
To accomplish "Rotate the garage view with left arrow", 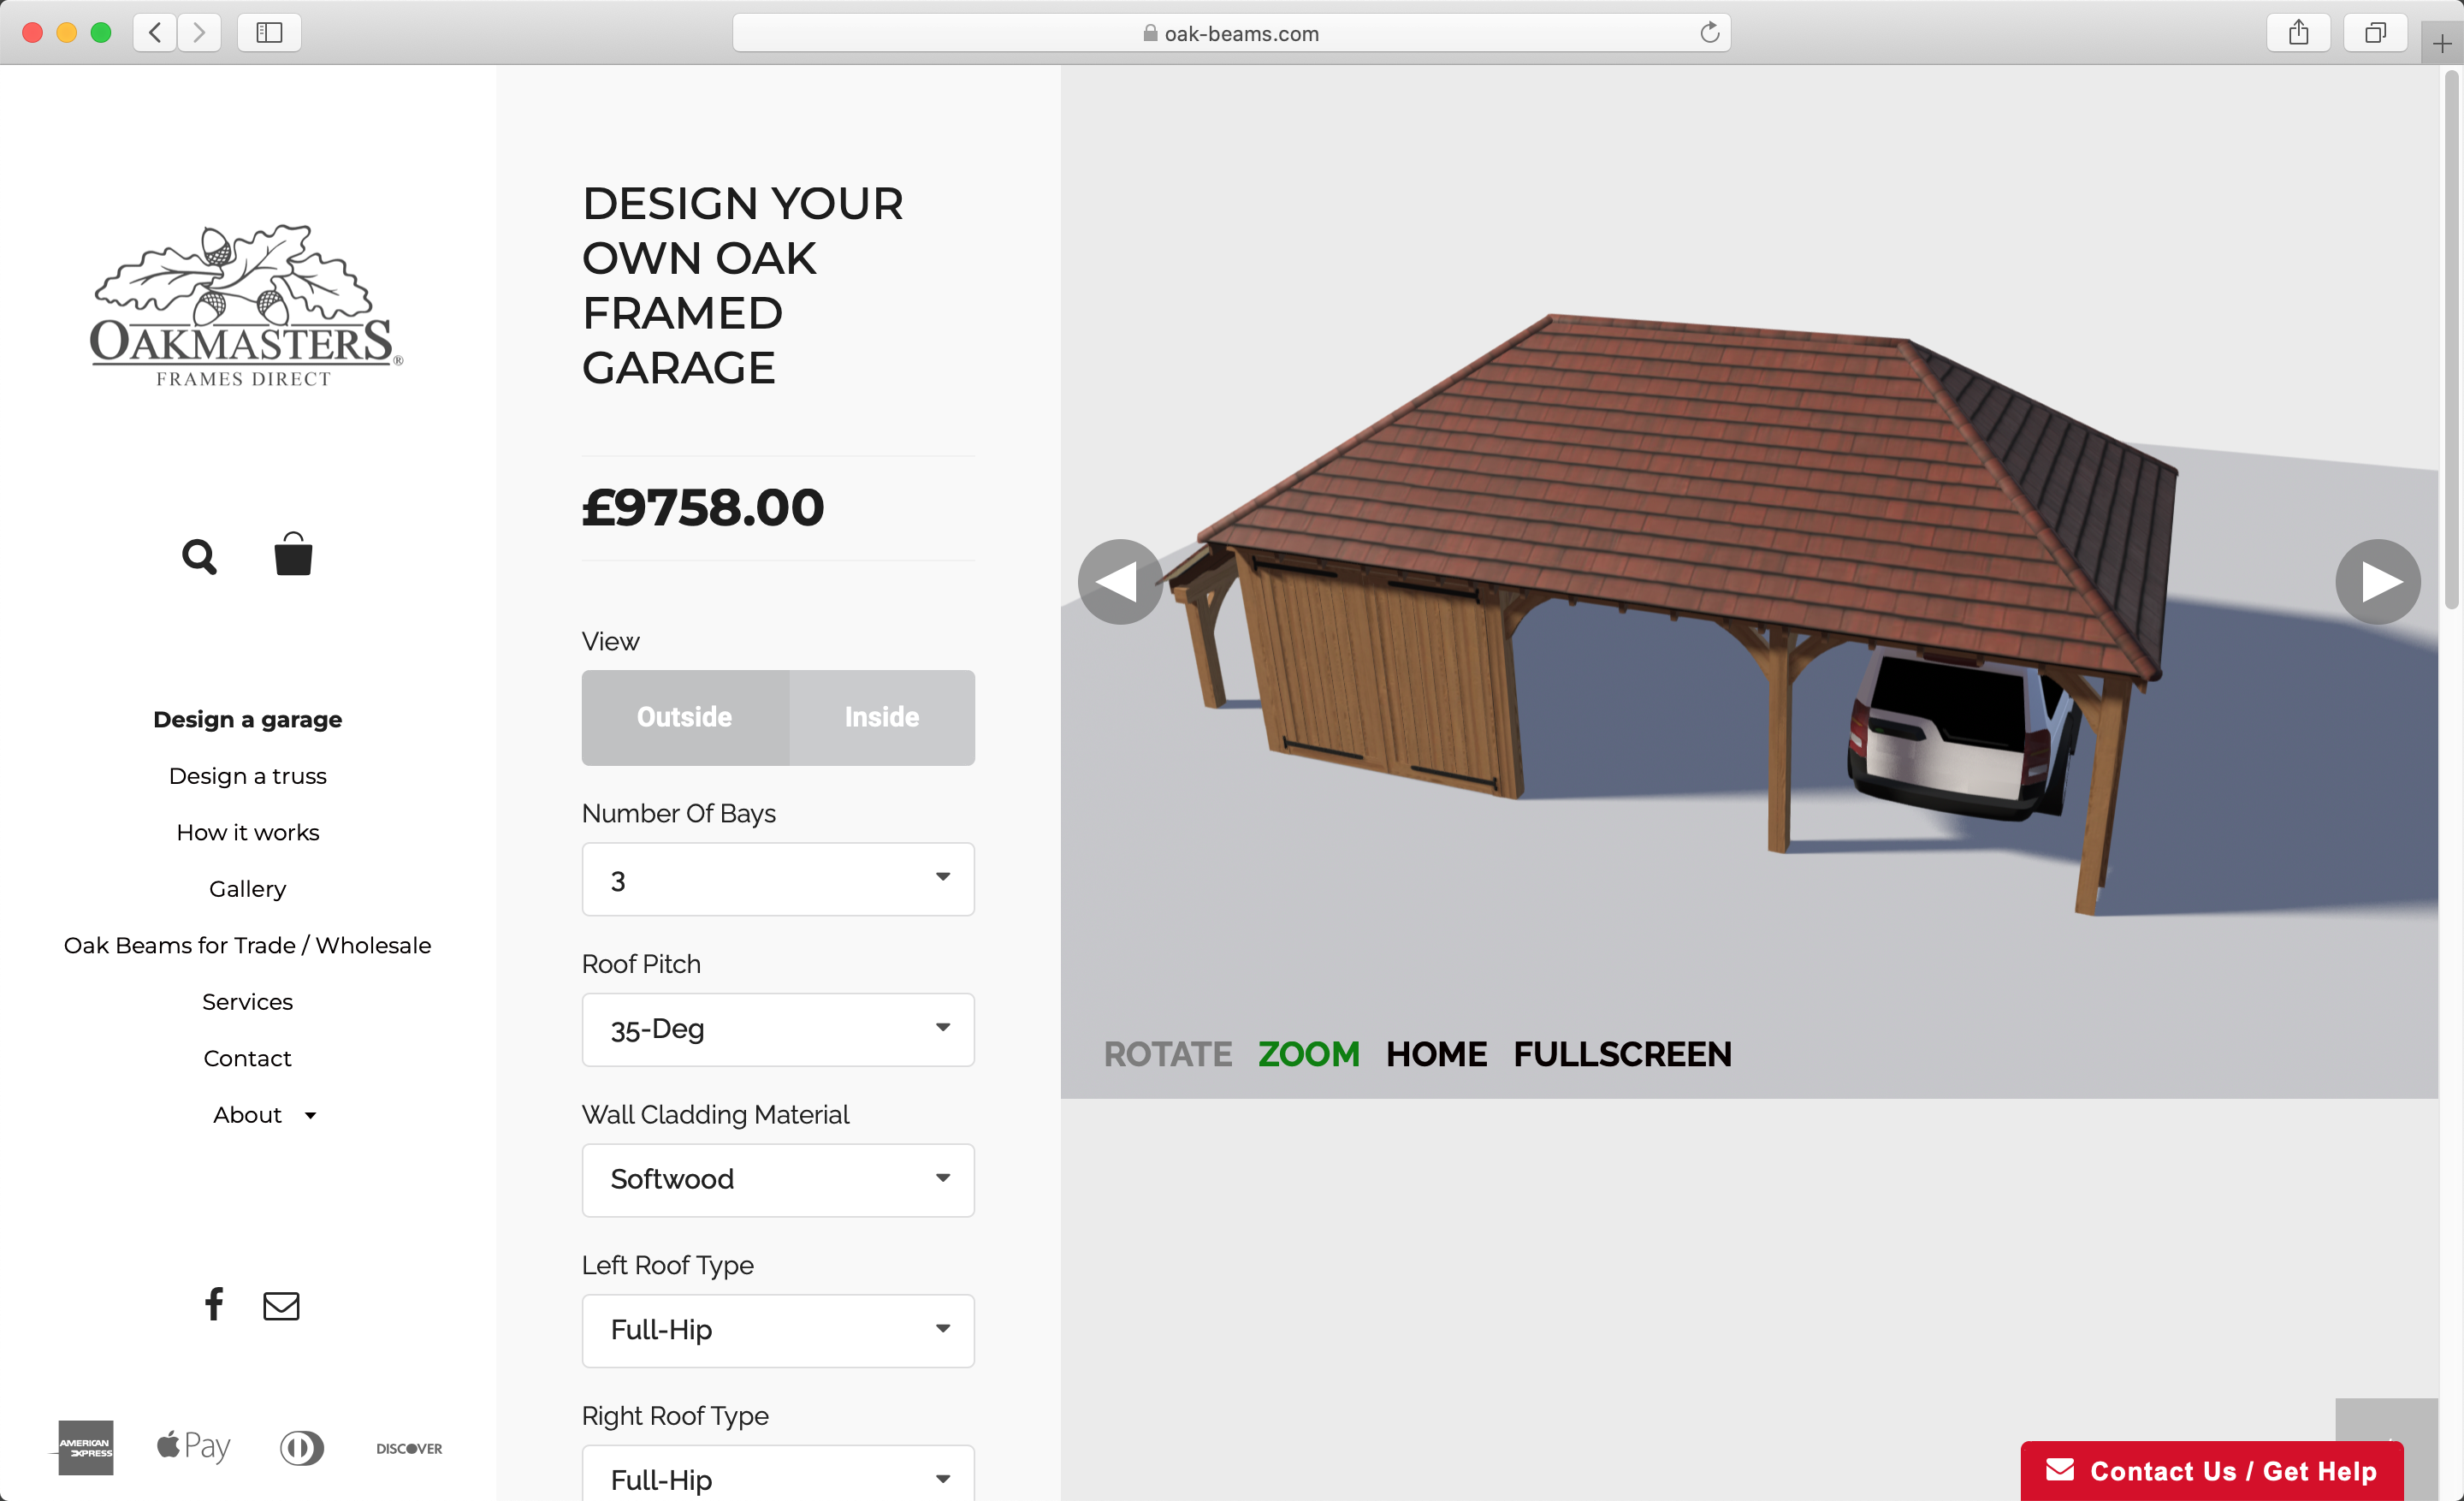I will pos(1120,582).
